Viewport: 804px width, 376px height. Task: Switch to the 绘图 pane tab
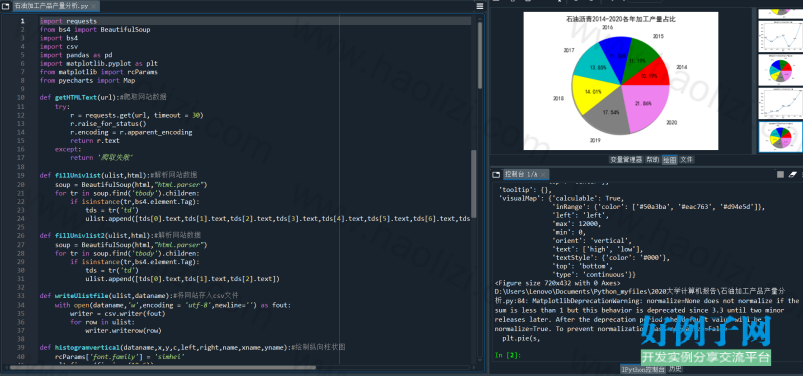tap(669, 160)
